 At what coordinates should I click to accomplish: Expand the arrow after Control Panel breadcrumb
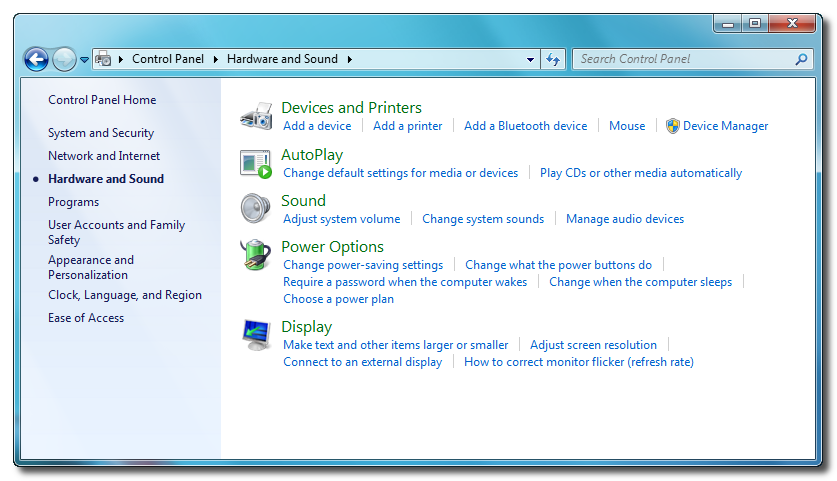point(216,59)
